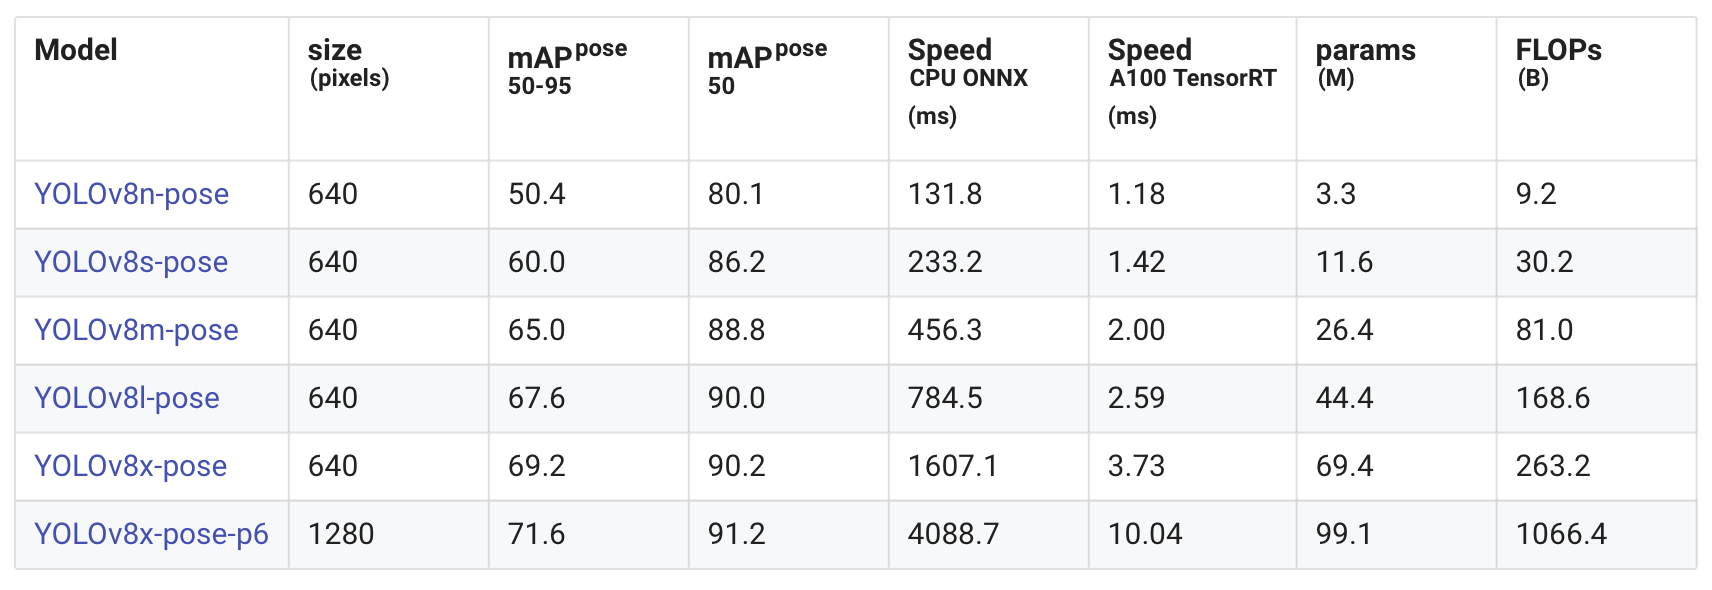Click the 50.4 mAP value
This screenshot has width=1712, height=590.
pos(537,194)
